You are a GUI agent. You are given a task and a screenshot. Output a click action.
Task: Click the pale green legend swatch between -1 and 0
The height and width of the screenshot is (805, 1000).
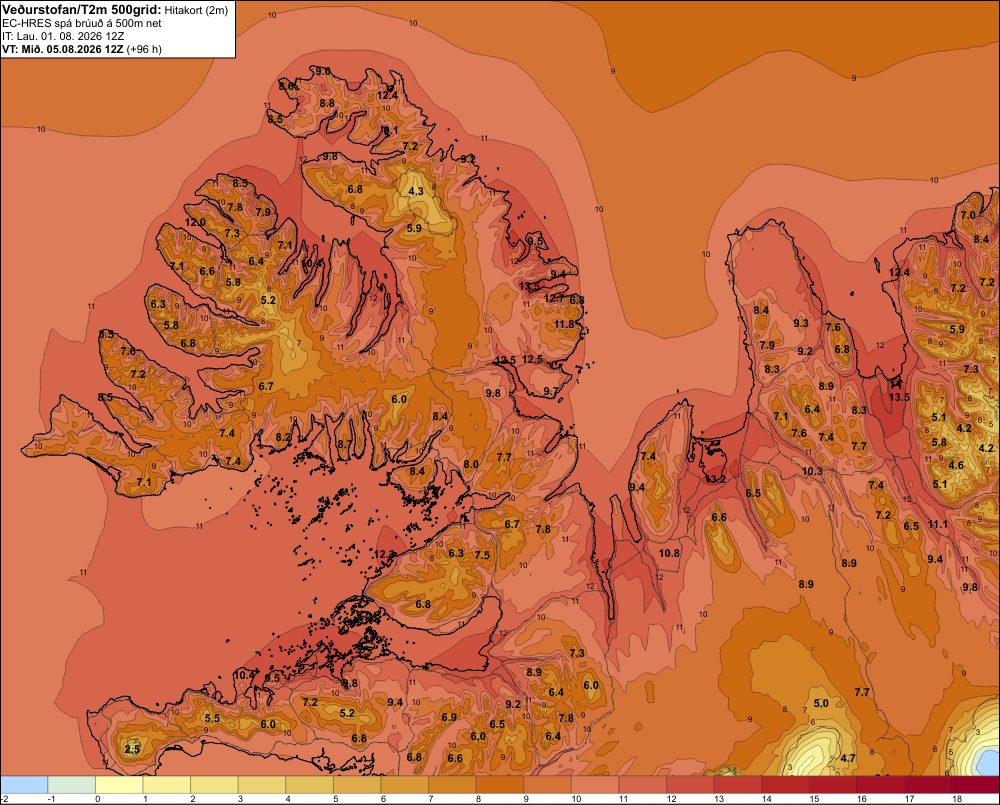coord(71,785)
